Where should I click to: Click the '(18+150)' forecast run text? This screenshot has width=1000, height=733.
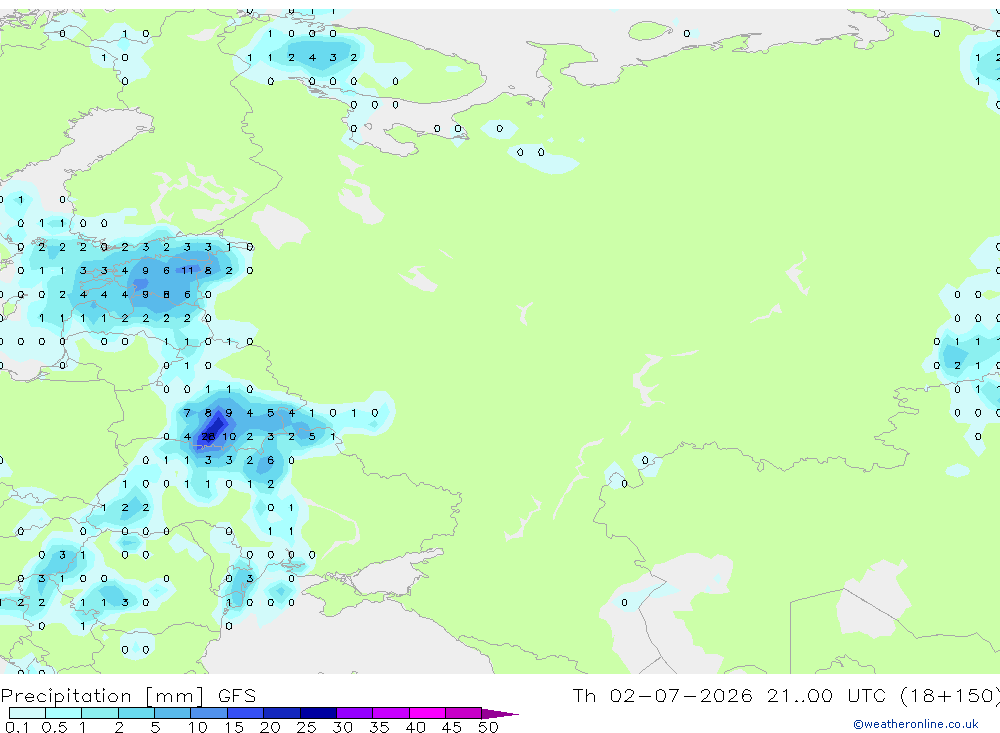950,695
